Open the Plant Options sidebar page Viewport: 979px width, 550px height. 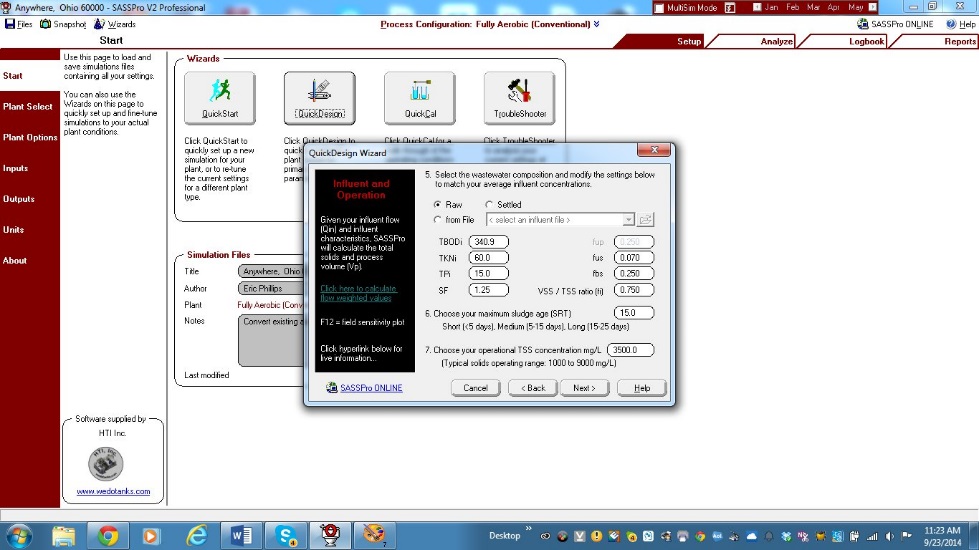click(x=30, y=138)
